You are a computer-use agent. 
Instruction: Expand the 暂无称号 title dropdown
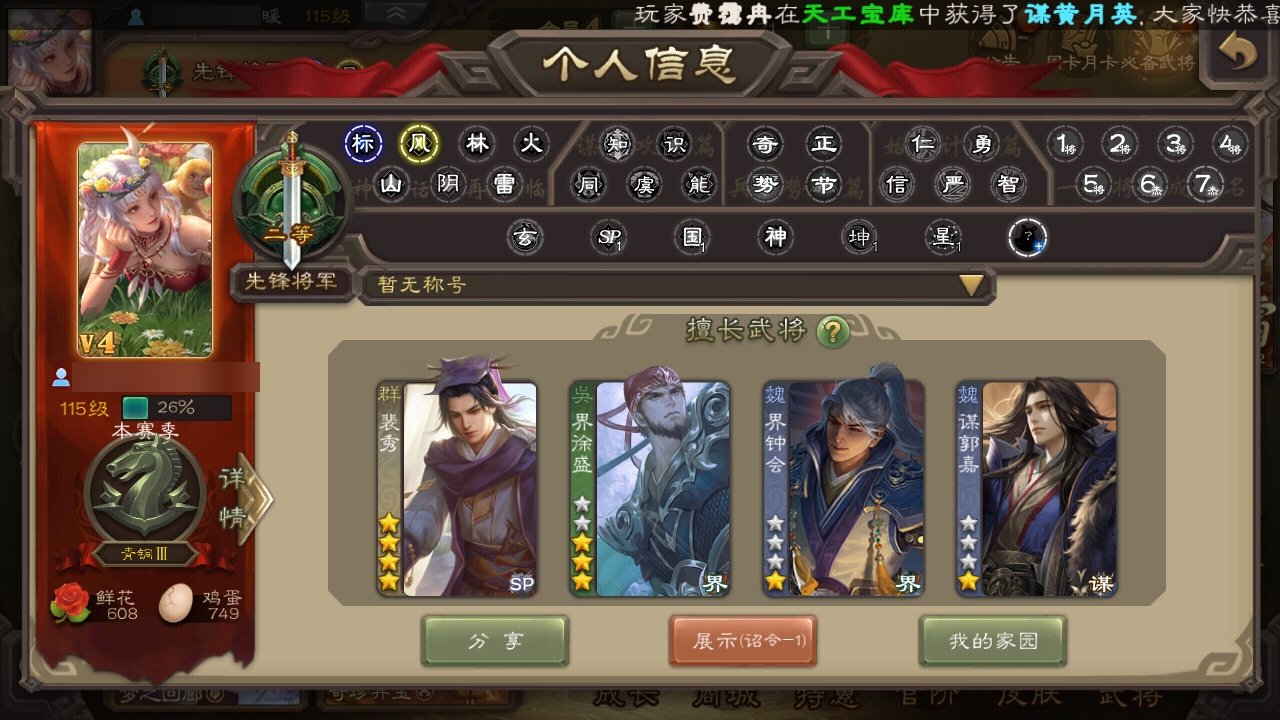coord(676,285)
